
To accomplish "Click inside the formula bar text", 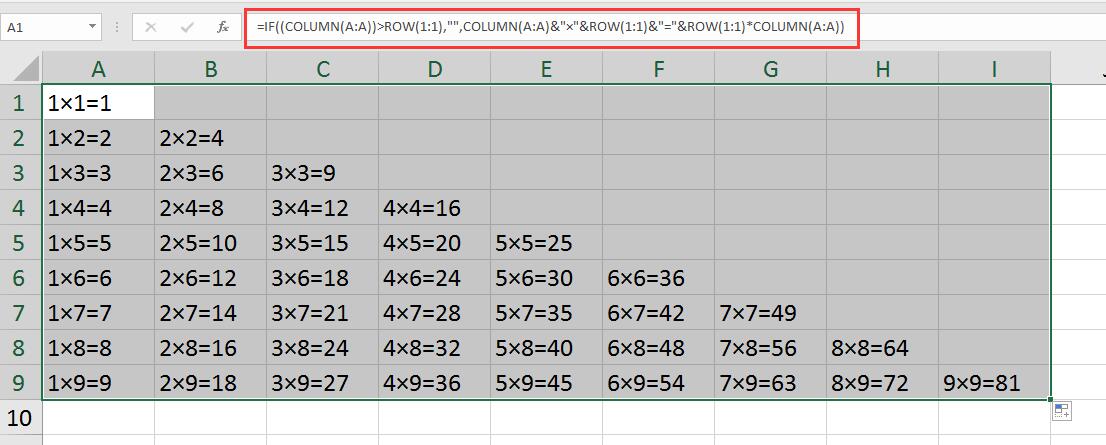I will point(550,28).
